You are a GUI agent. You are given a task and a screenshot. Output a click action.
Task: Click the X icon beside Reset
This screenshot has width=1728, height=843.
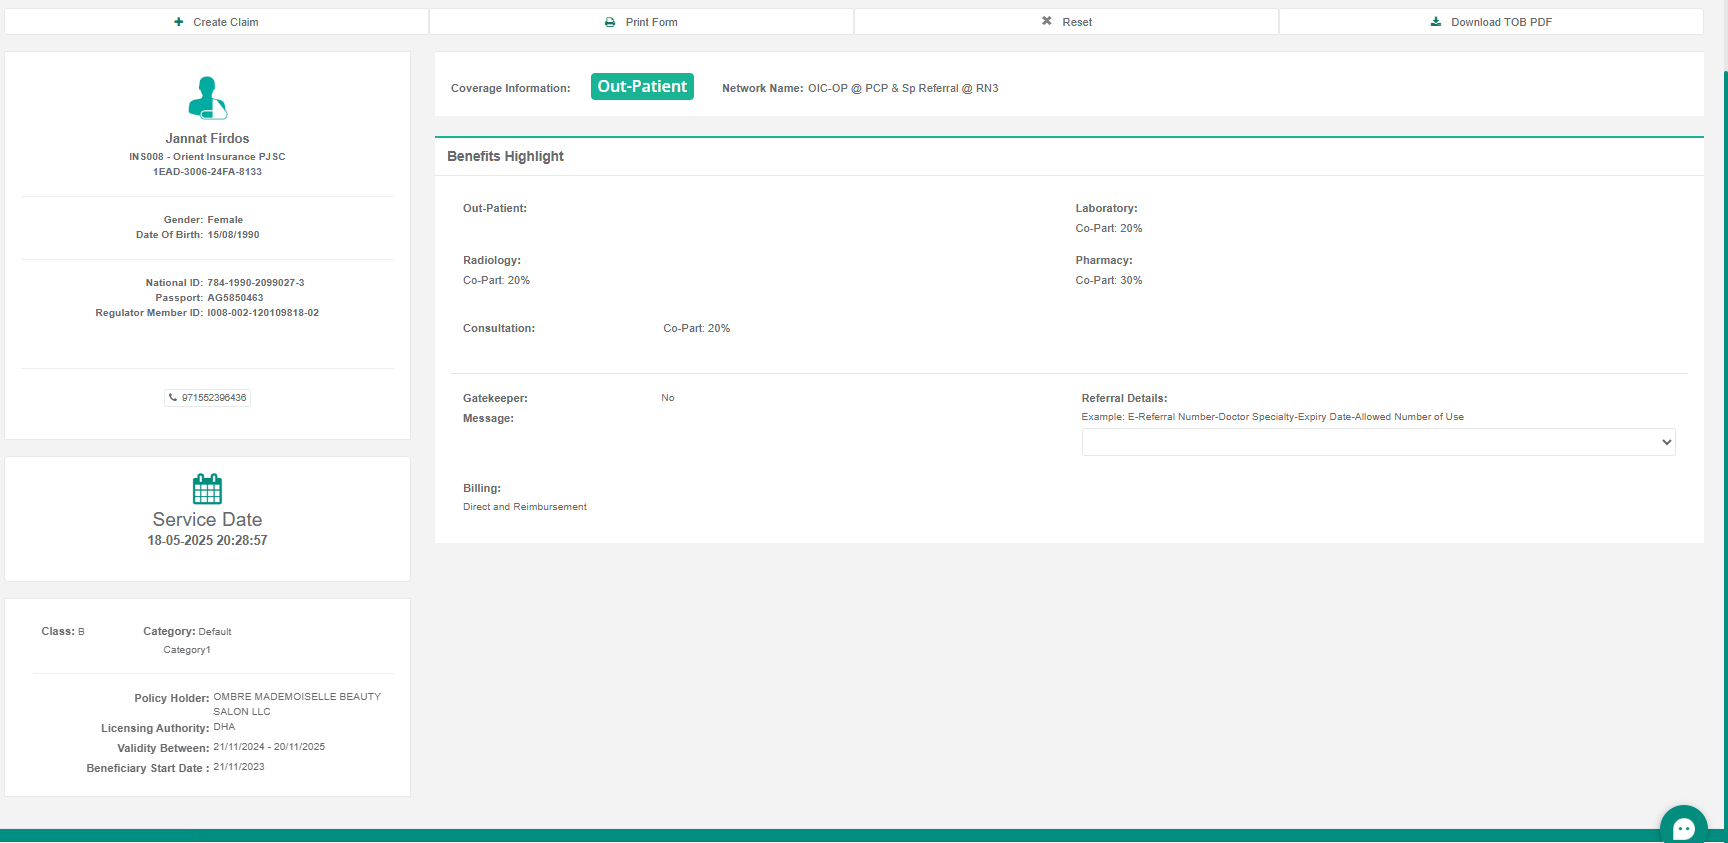coord(1047,21)
